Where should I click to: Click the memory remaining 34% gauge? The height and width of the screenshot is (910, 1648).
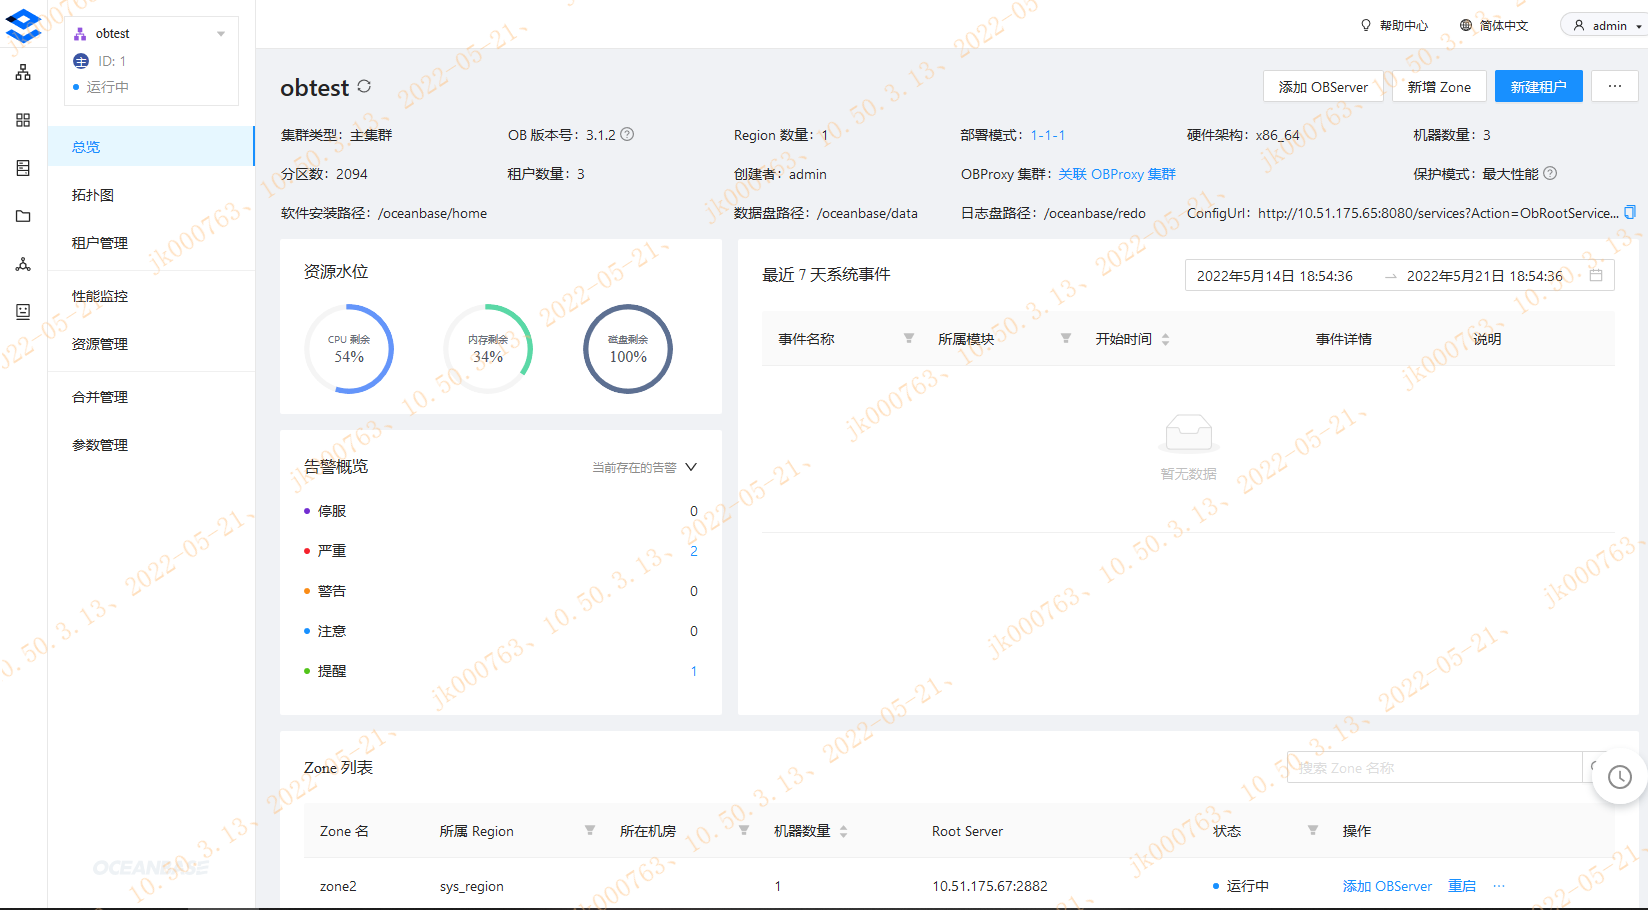coord(488,349)
